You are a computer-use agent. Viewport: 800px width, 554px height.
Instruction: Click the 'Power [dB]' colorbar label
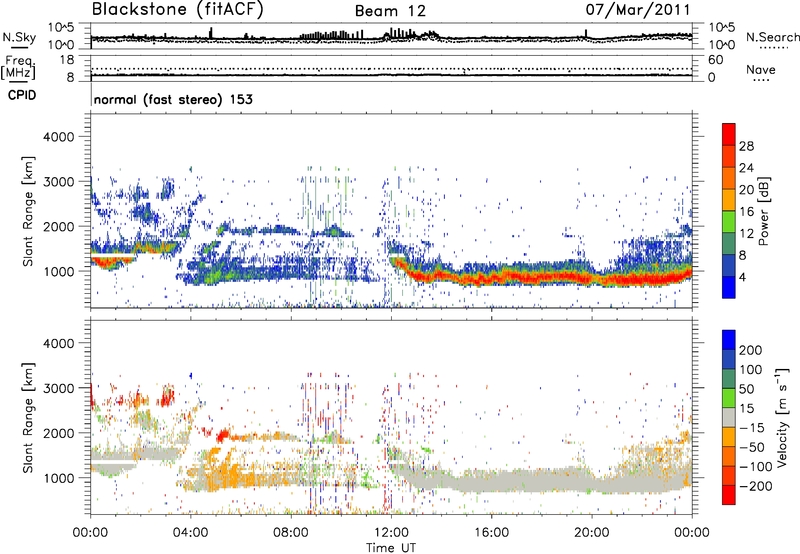click(764, 211)
